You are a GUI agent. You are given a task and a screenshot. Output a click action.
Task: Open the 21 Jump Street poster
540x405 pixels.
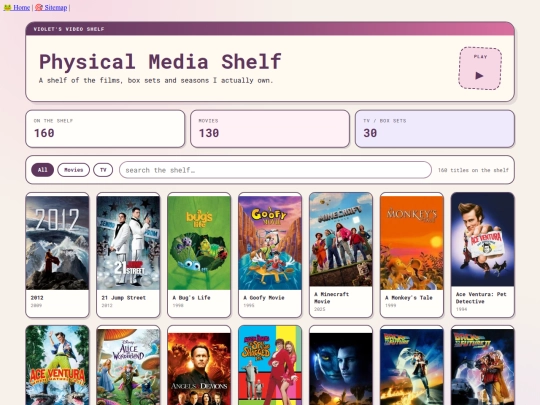click(x=128, y=243)
